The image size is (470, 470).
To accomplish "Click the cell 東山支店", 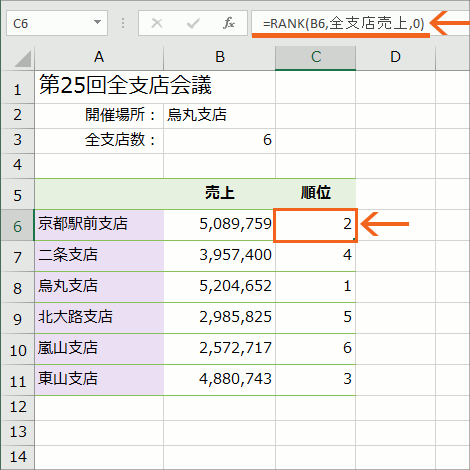I will [x=99, y=380].
